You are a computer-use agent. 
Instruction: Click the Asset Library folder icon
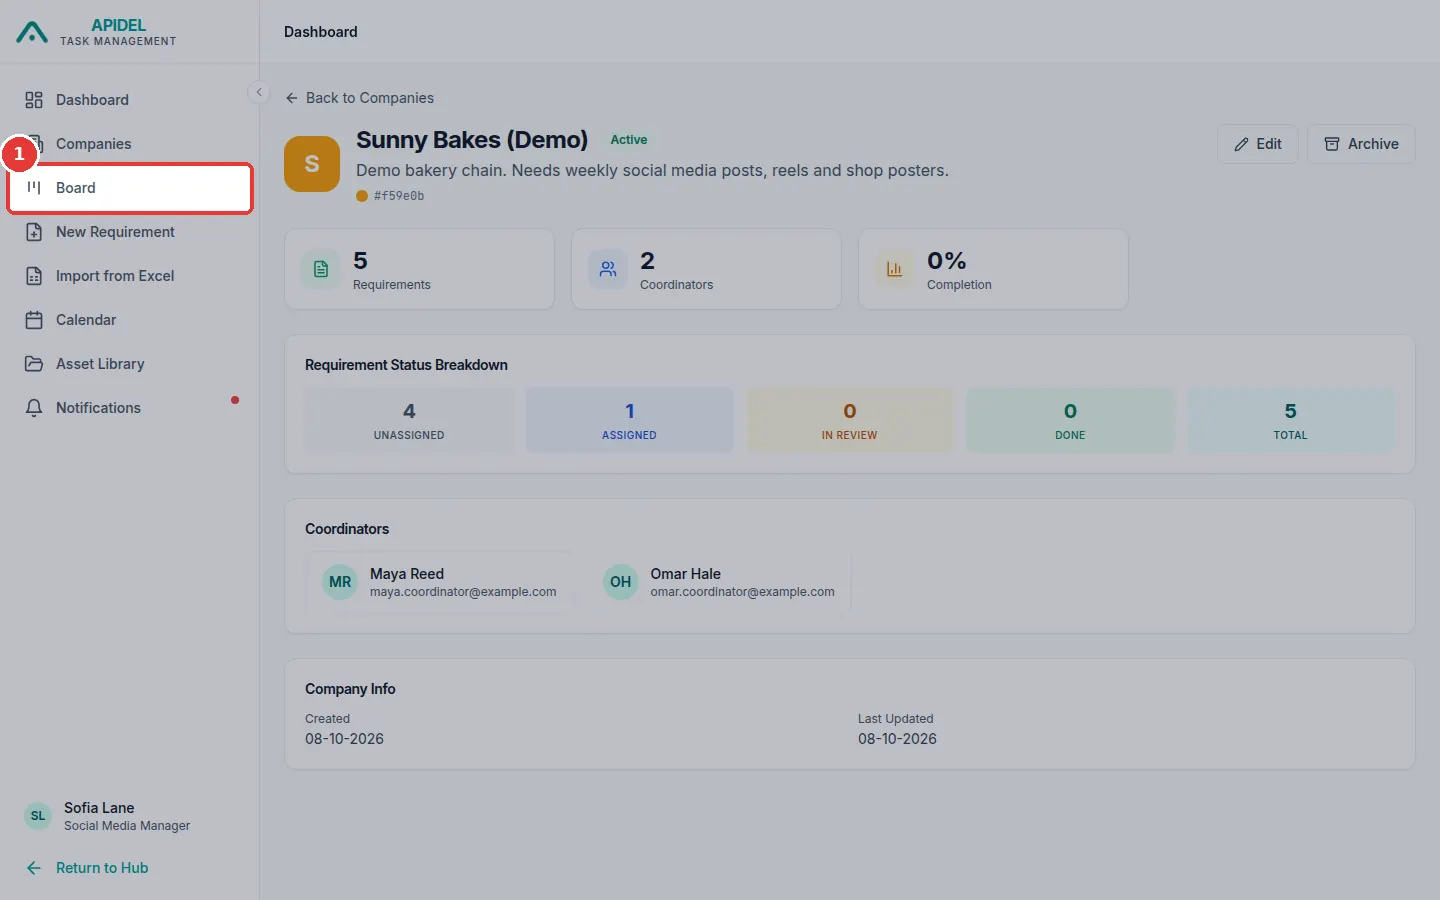[34, 364]
